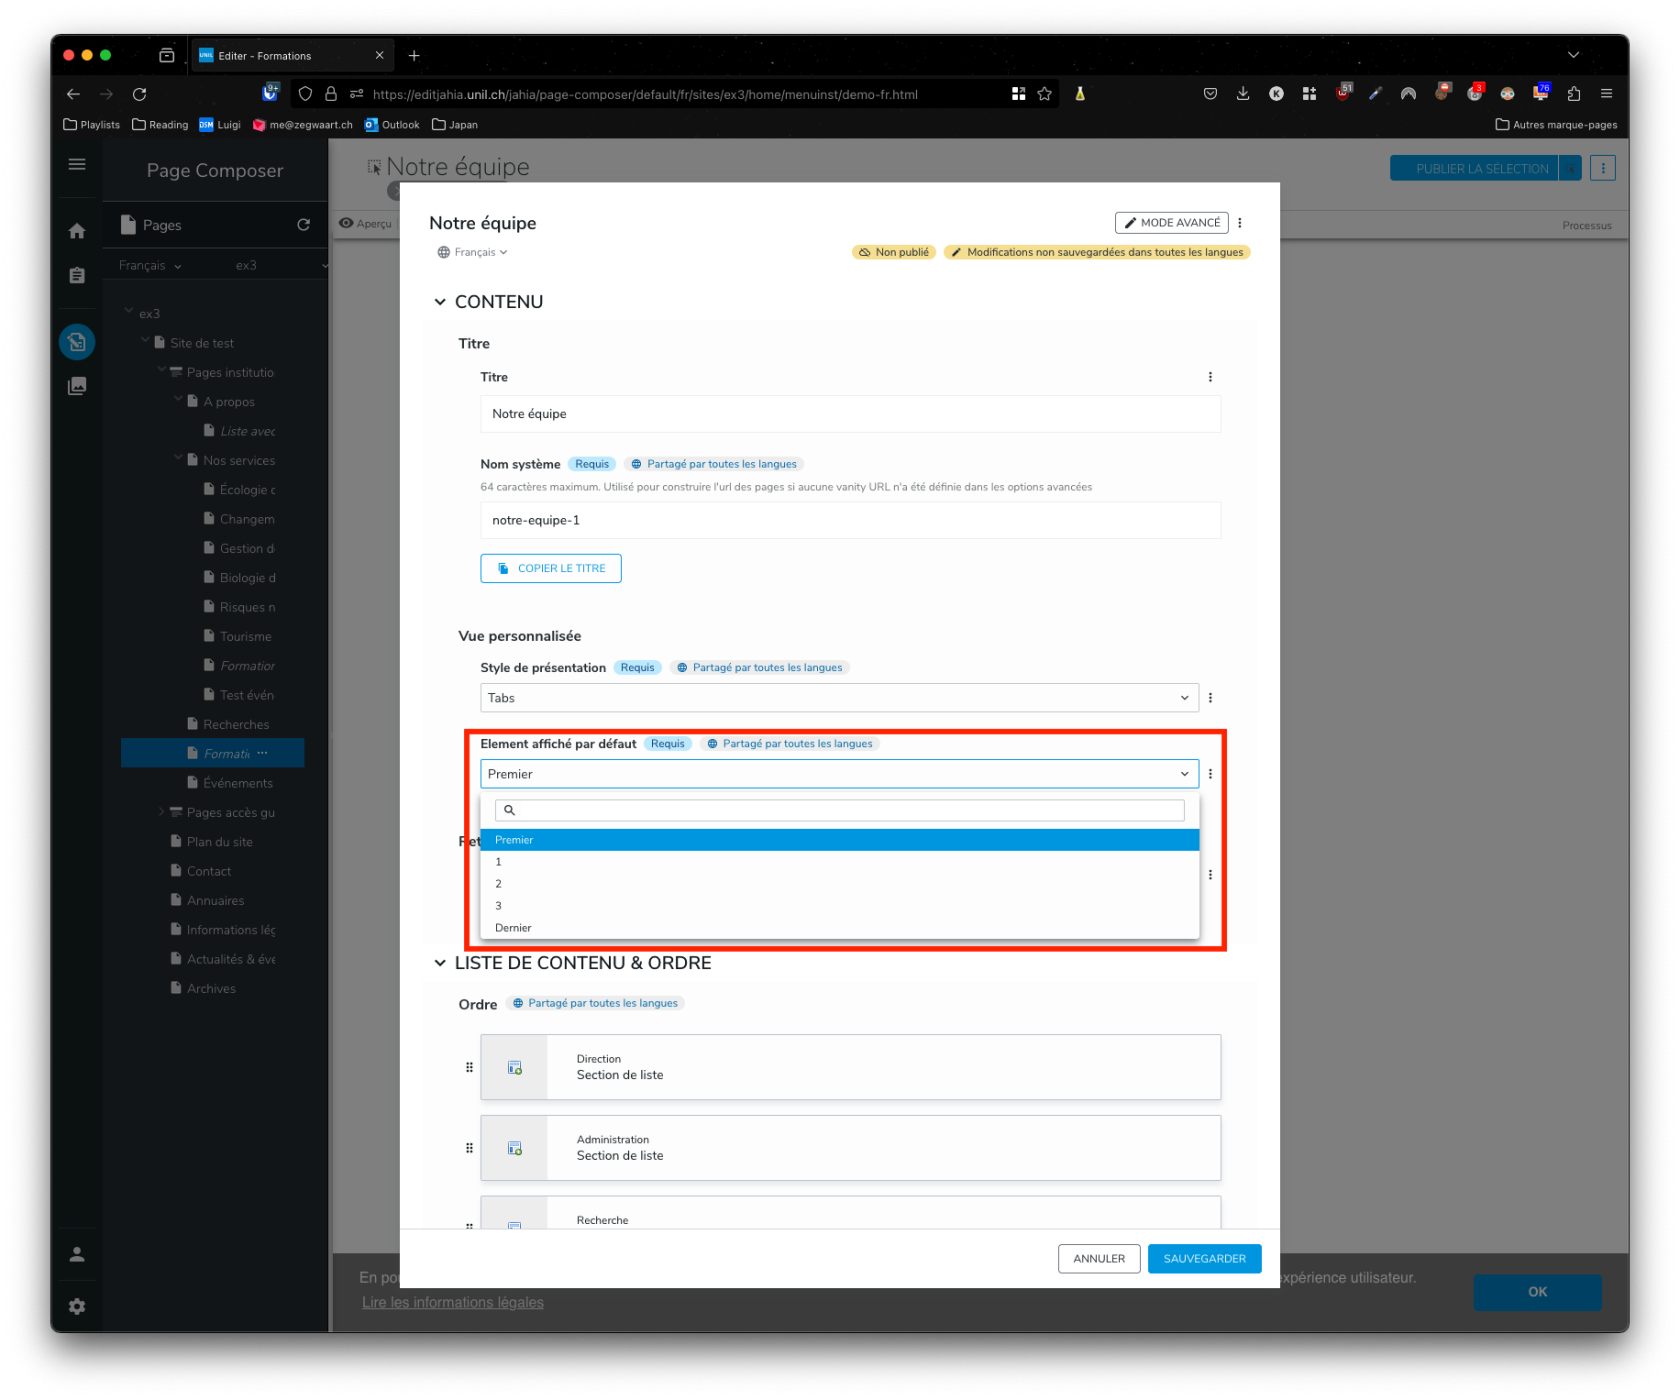The image size is (1680, 1400).
Task: Open the media library icon in sidebar
Action: coord(77,386)
